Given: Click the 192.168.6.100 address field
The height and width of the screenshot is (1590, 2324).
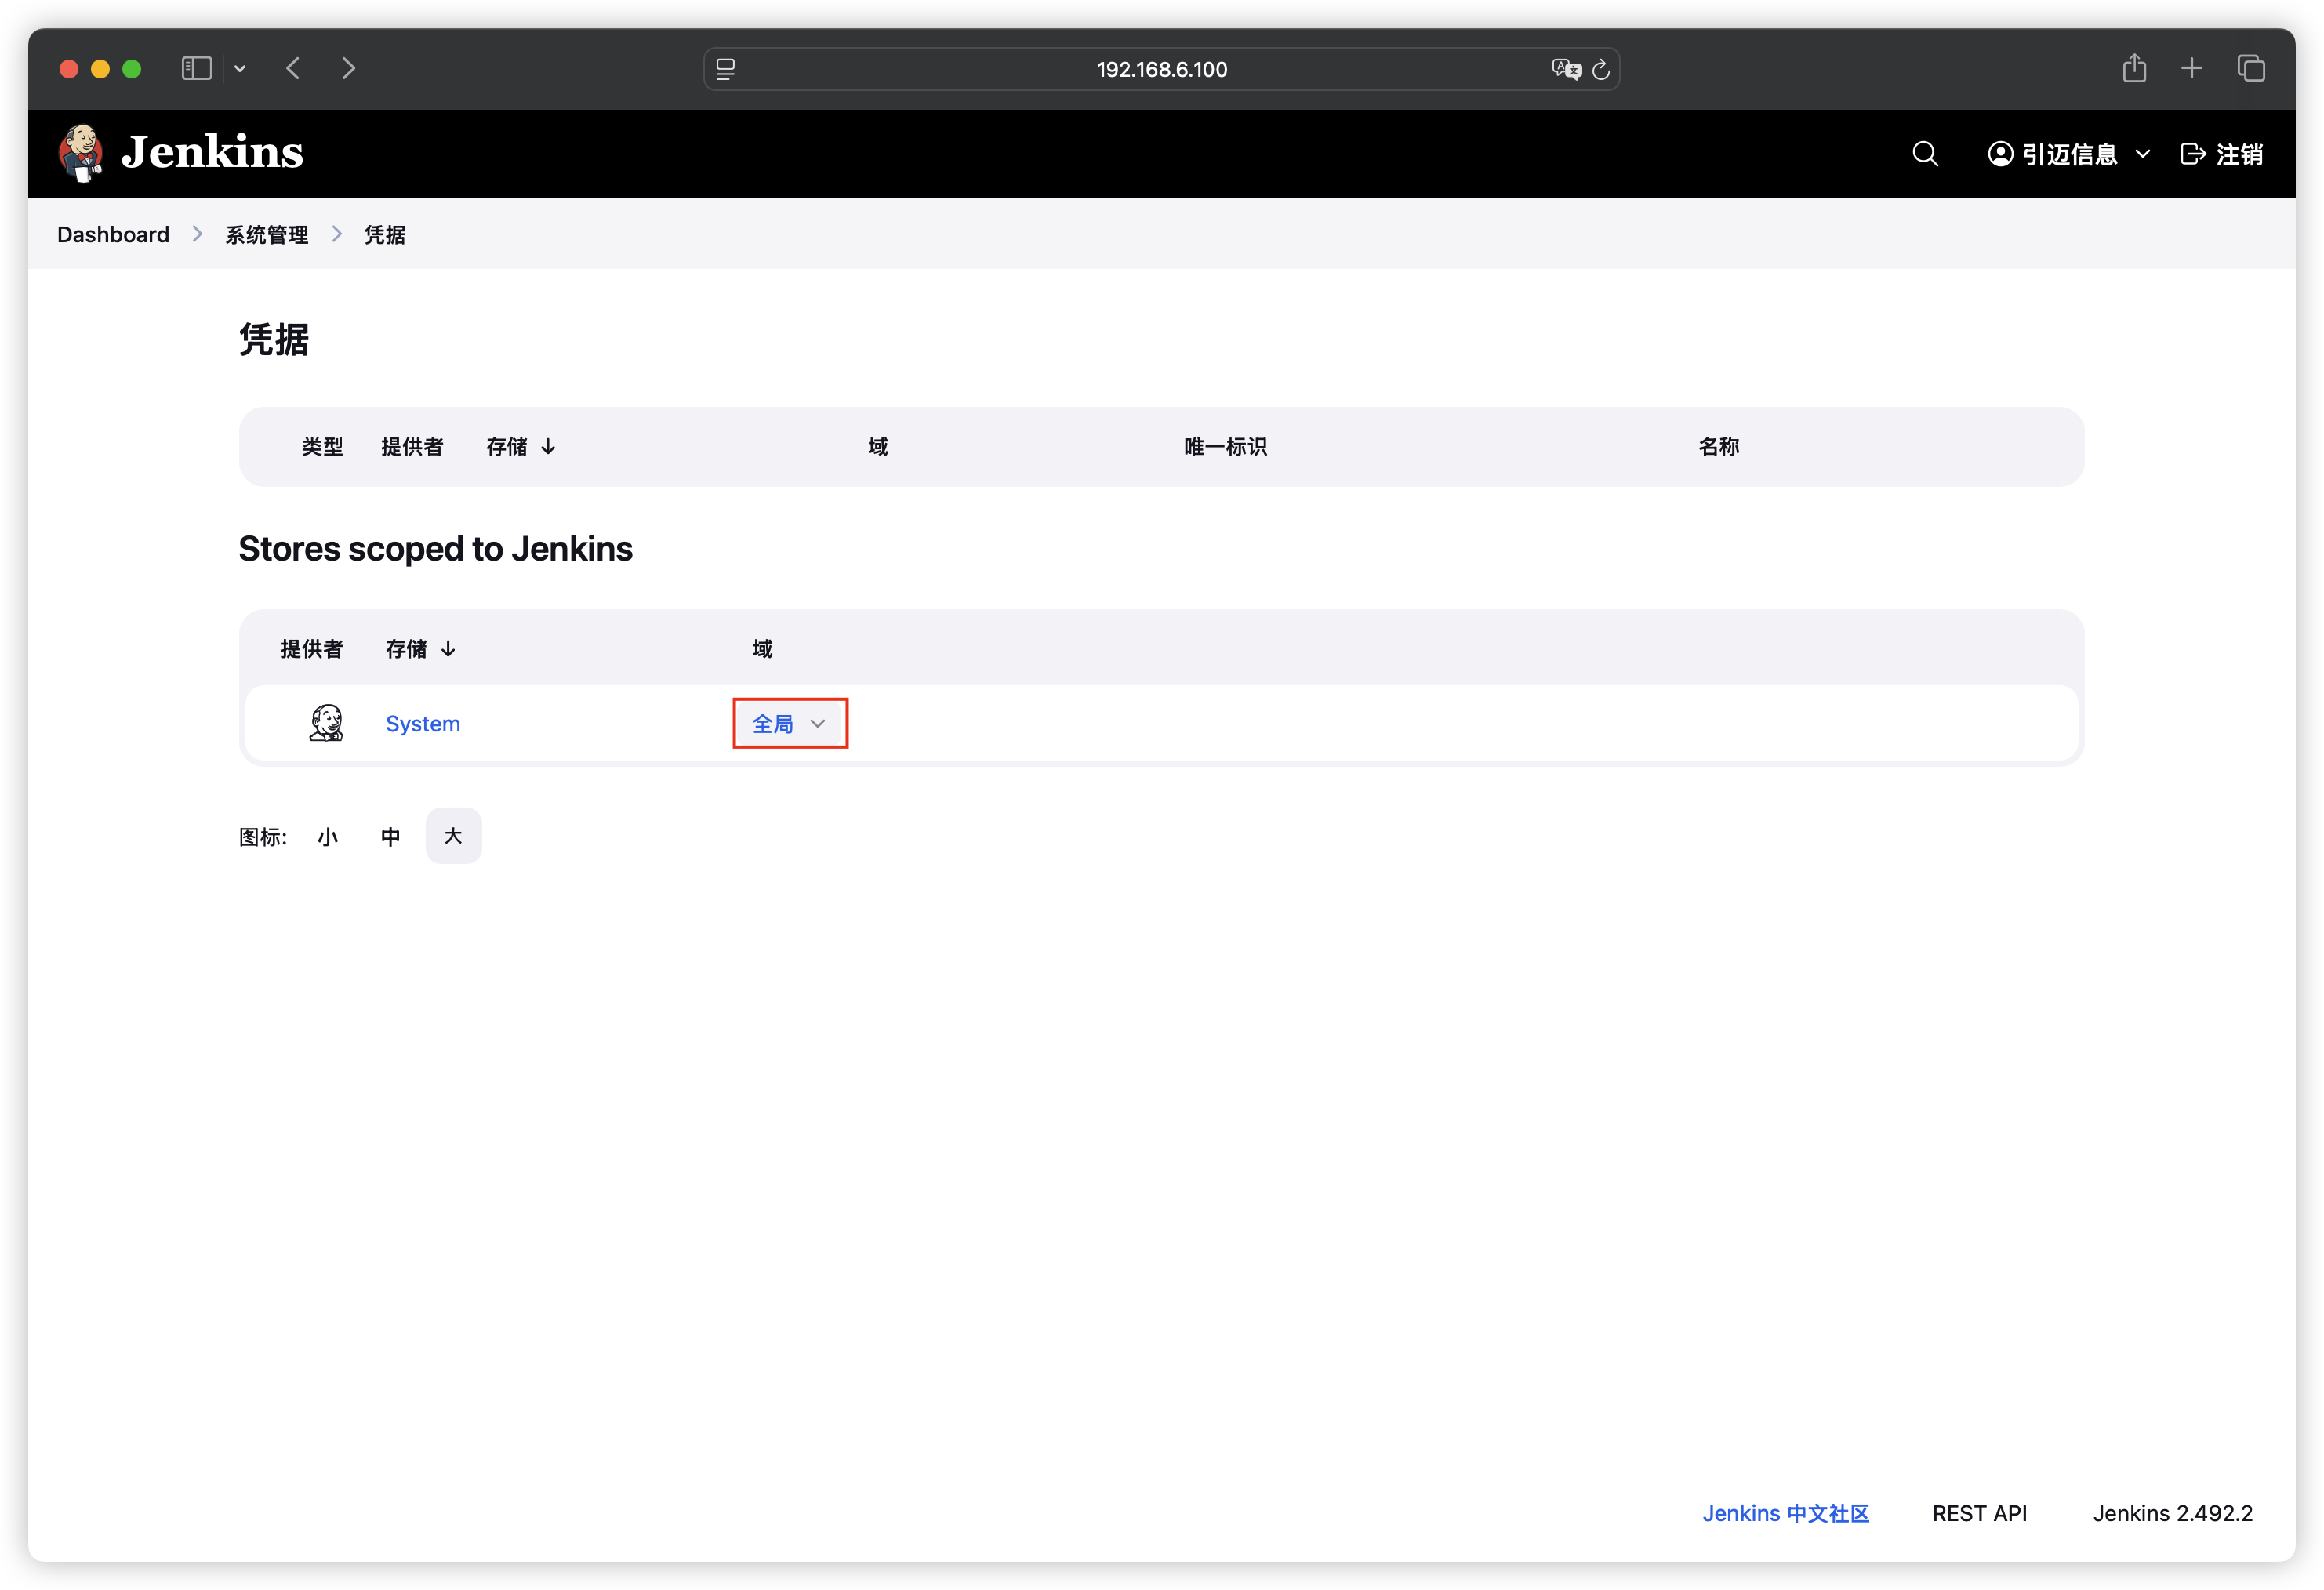Looking at the screenshot, I should point(1162,69).
